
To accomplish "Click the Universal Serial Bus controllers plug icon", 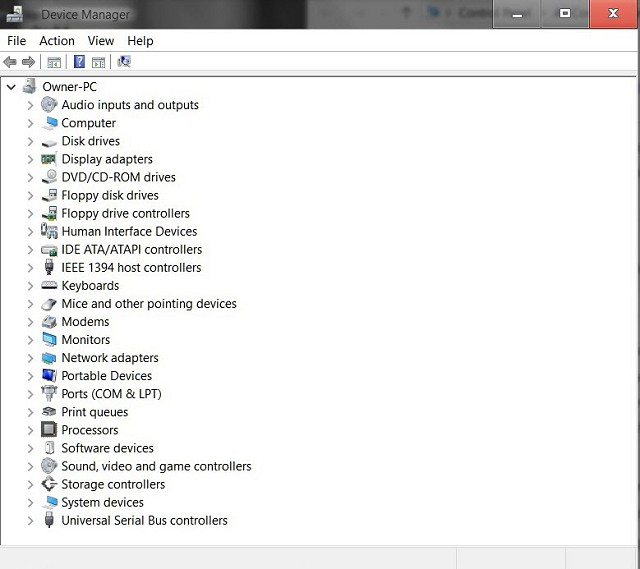I will pos(49,520).
